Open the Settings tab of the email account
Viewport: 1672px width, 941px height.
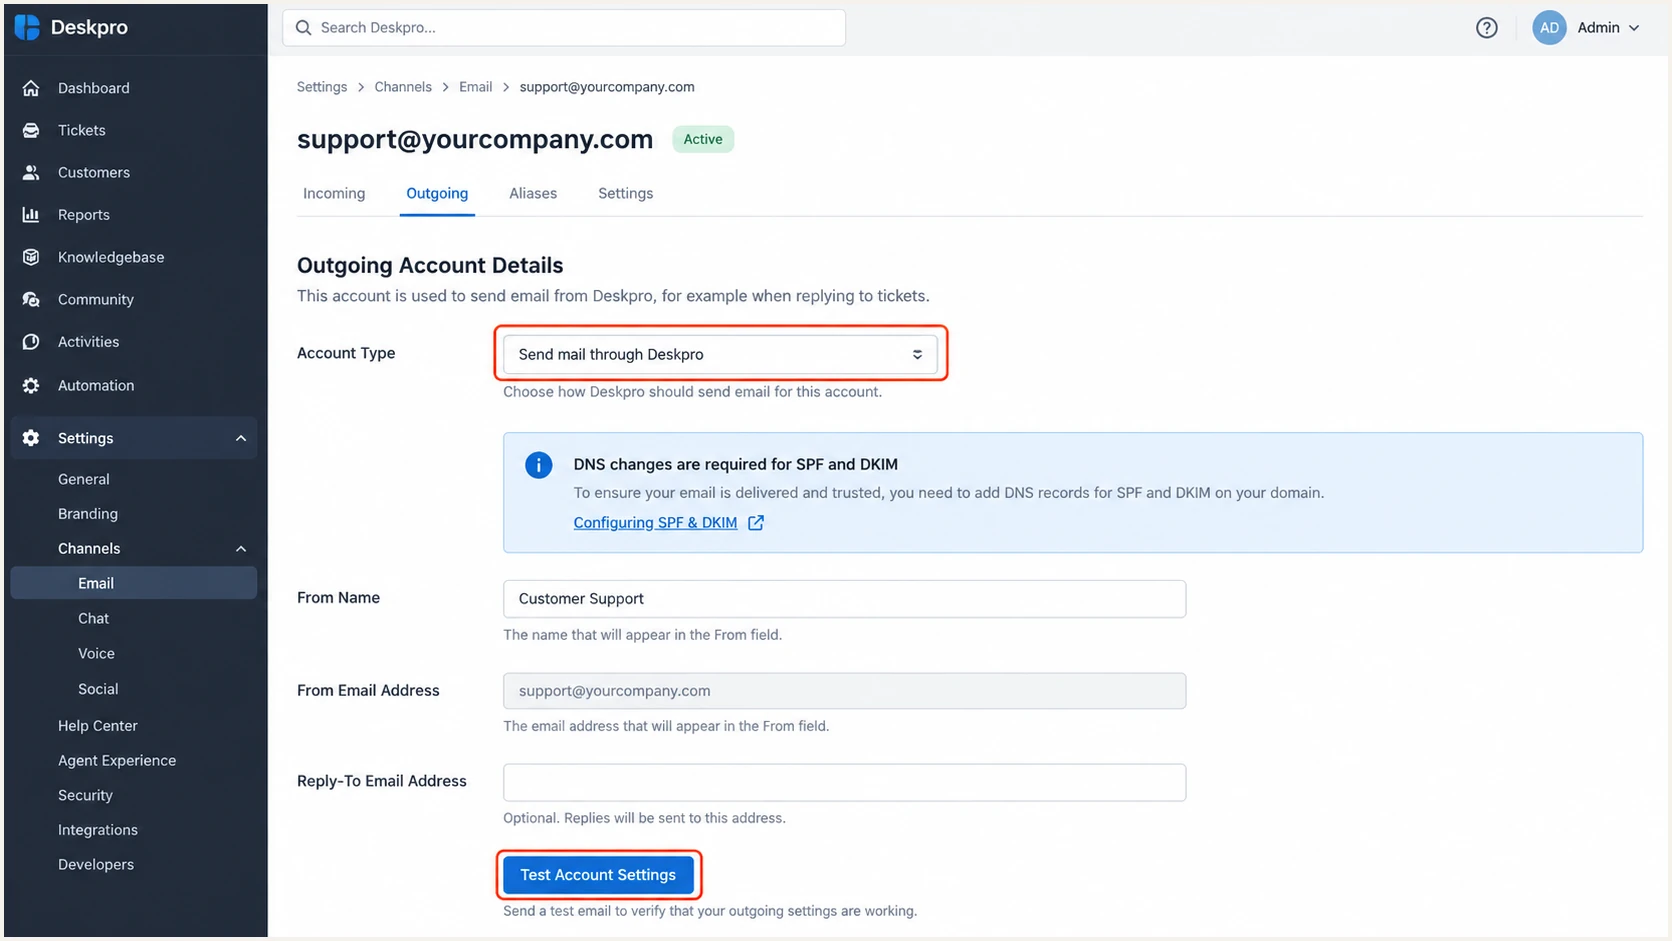pyautogui.click(x=626, y=194)
